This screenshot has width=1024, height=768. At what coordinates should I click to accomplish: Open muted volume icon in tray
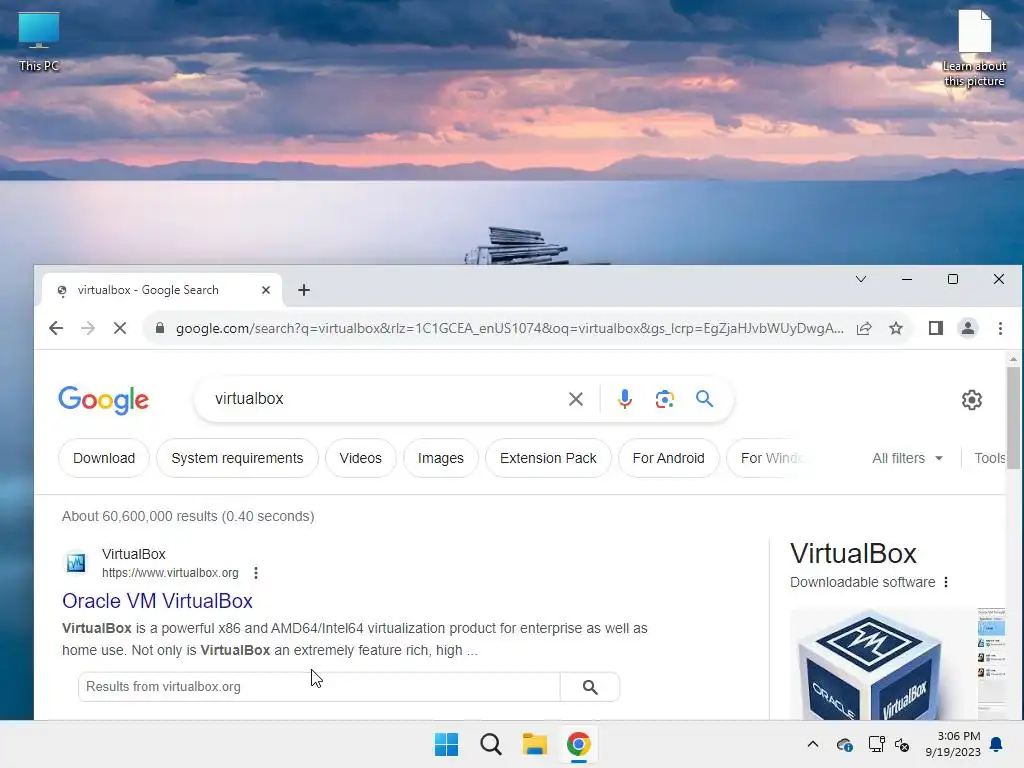[902, 744]
